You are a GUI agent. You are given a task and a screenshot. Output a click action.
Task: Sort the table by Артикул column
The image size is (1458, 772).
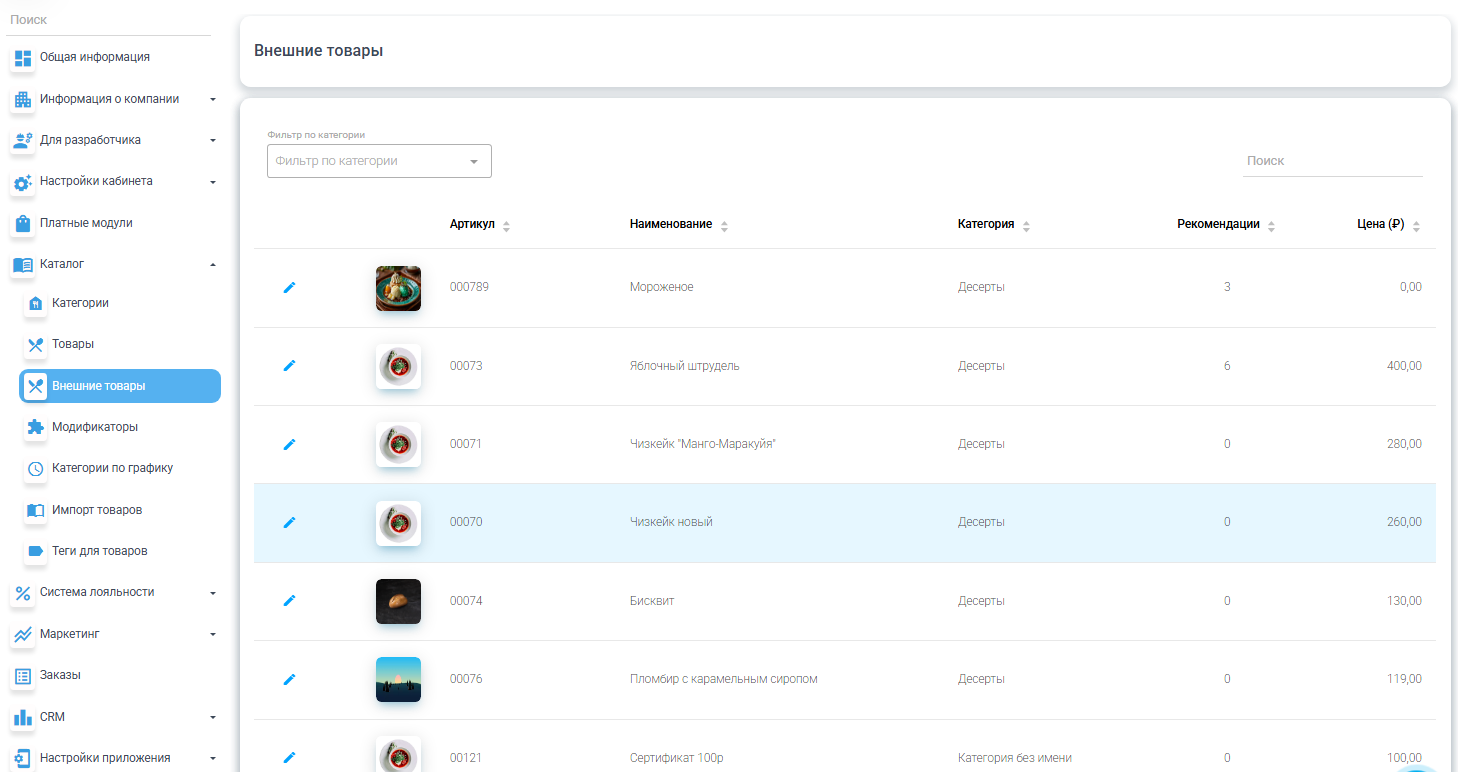click(506, 226)
